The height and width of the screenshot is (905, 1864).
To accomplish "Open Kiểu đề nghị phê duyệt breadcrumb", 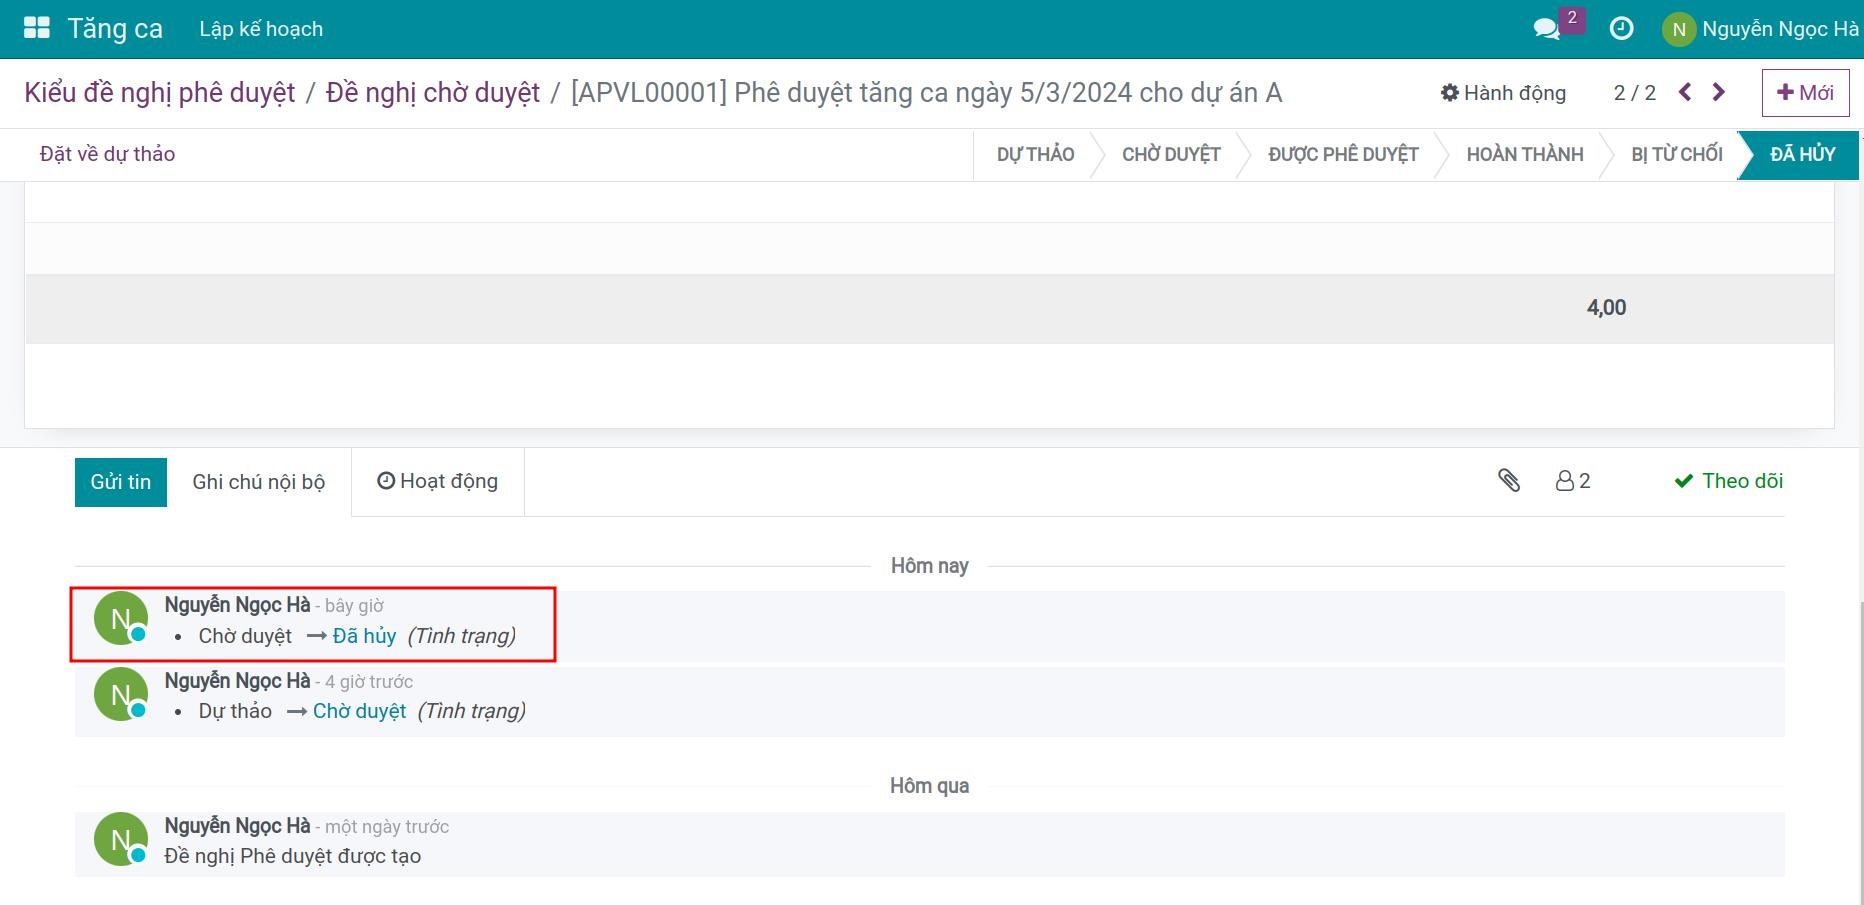I will click(160, 93).
